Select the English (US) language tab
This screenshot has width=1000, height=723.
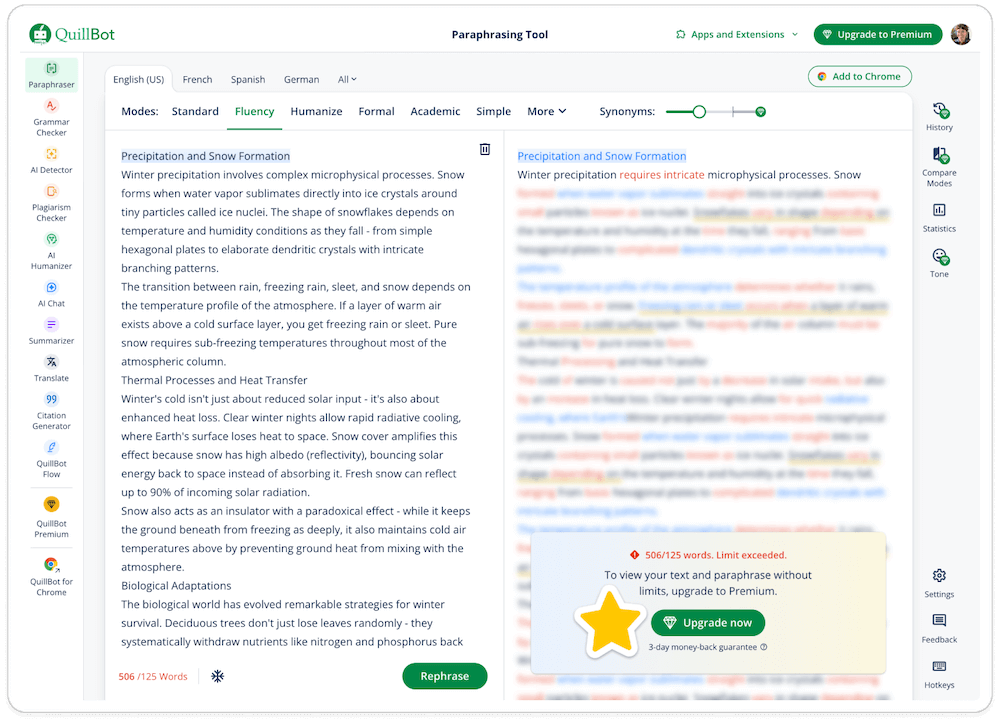pyautogui.click(x=138, y=80)
